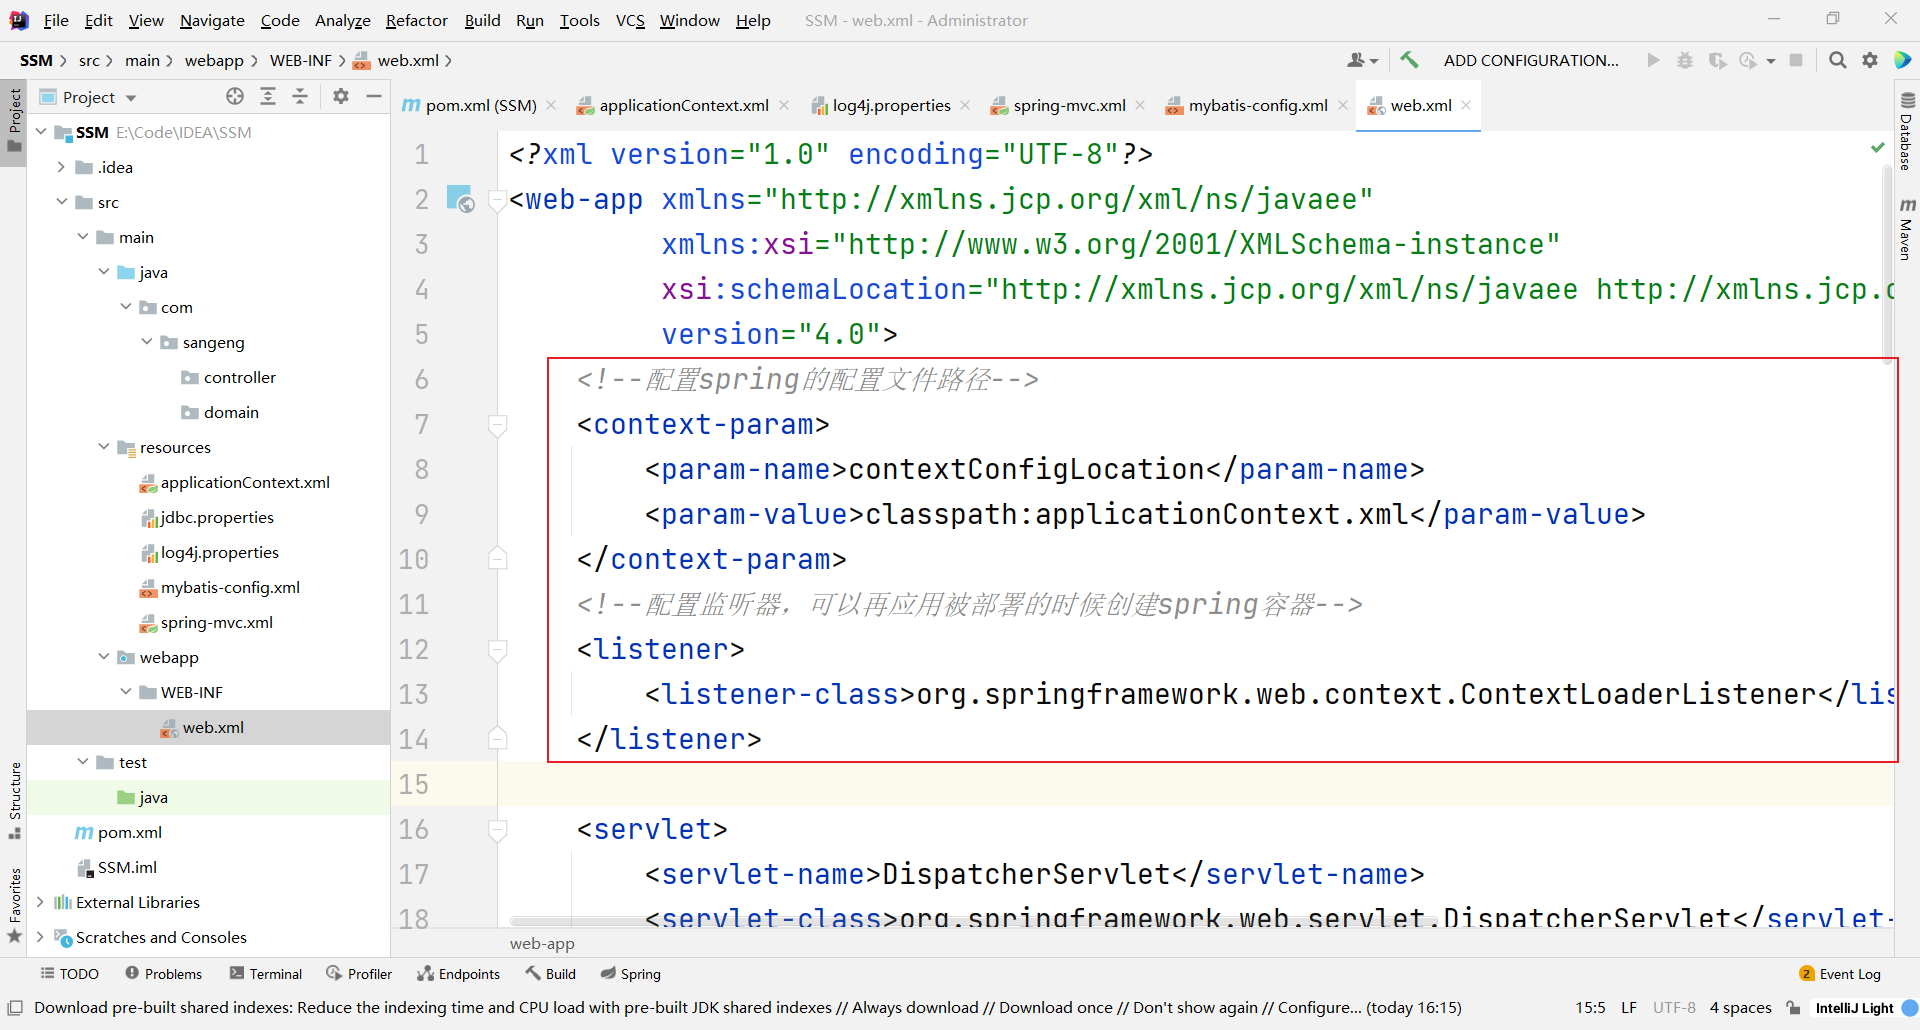Open the Problems tool window

[163, 974]
